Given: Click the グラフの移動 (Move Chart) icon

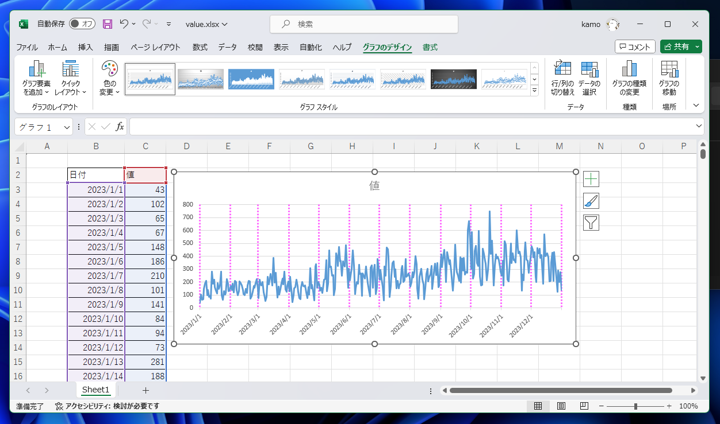Looking at the screenshot, I should [668, 71].
